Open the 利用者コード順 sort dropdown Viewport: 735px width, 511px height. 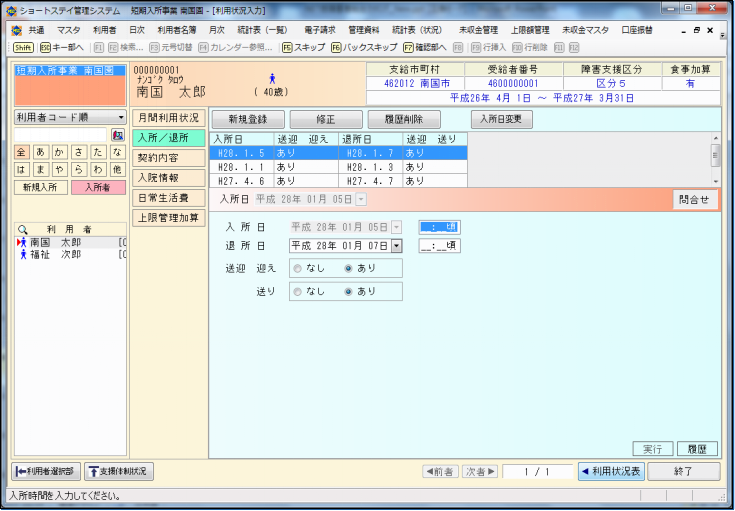121,117
